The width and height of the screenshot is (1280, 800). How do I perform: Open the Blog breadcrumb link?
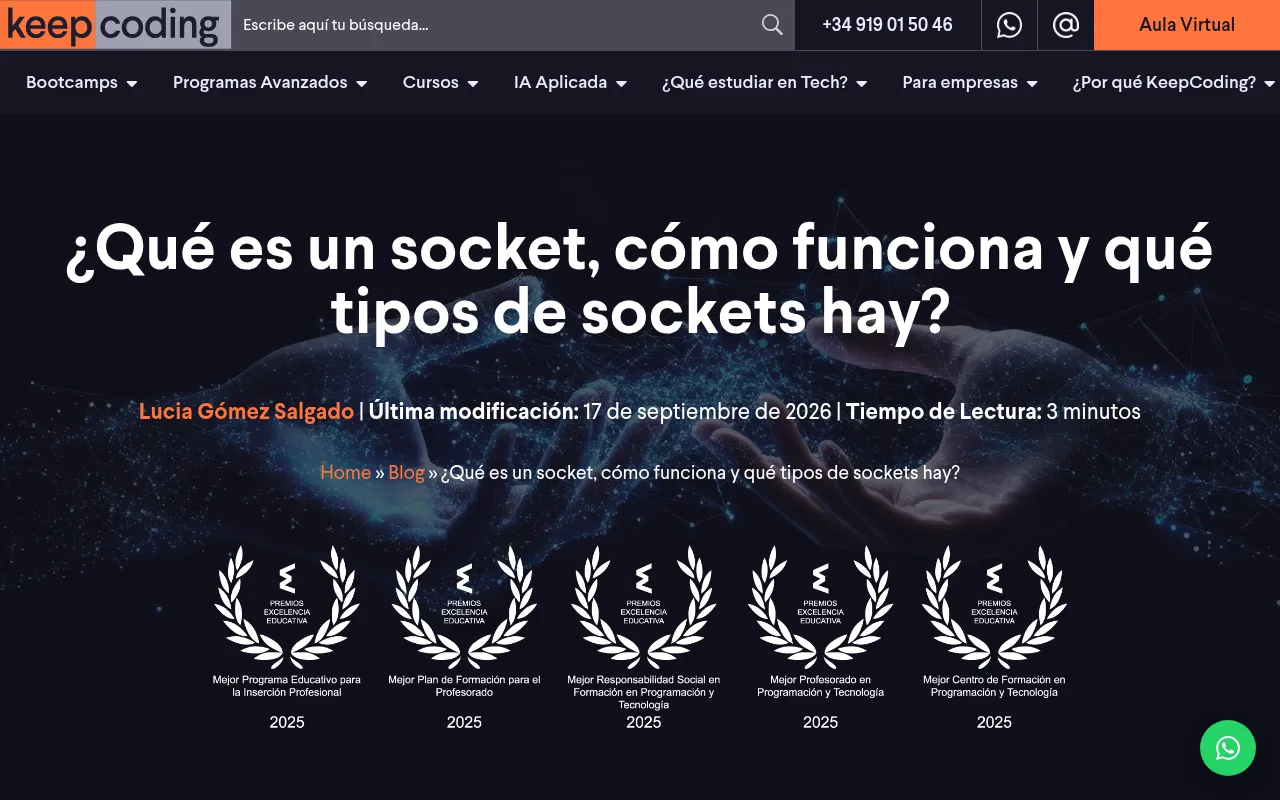coord(406,472)
